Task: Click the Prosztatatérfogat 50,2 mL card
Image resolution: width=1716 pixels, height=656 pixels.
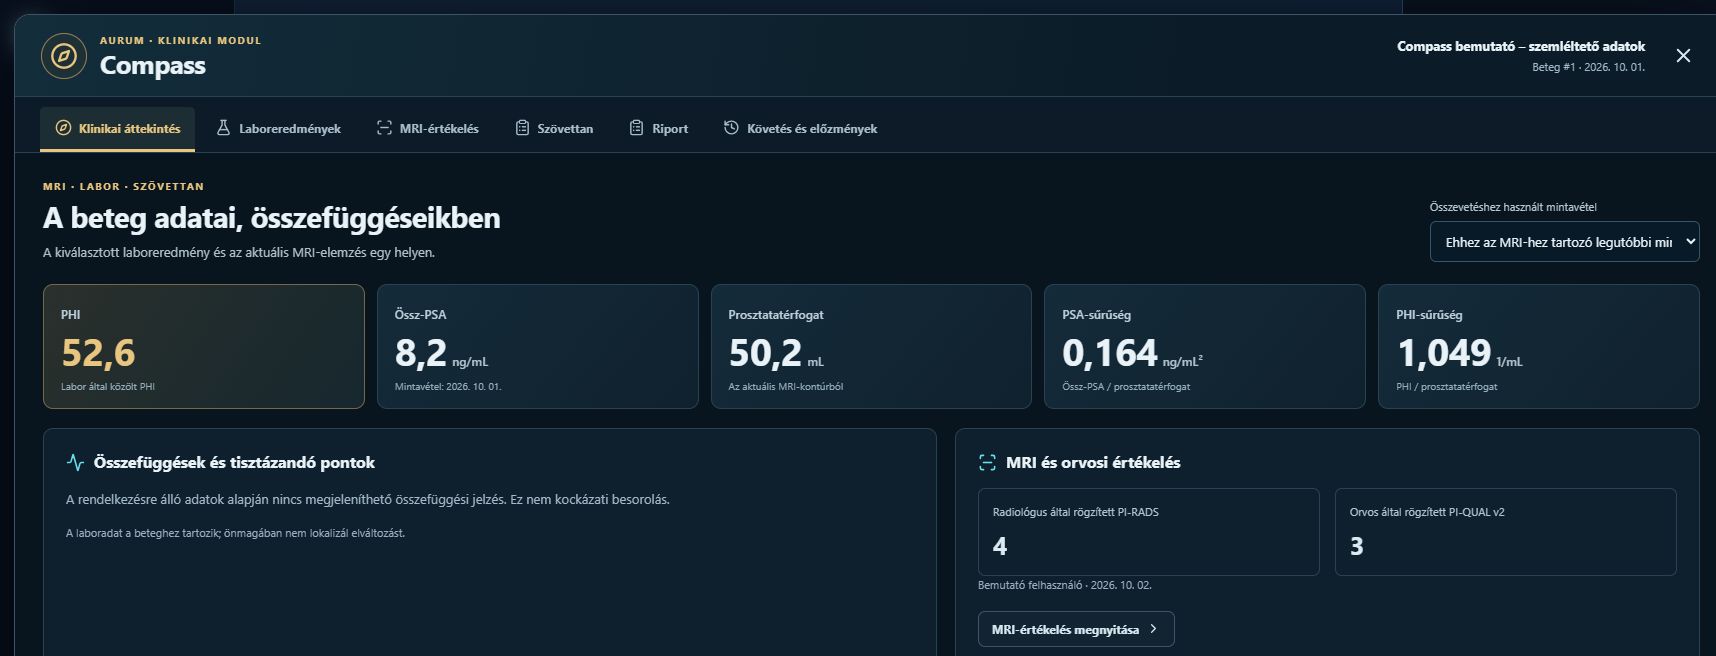Action: [871, 346]
